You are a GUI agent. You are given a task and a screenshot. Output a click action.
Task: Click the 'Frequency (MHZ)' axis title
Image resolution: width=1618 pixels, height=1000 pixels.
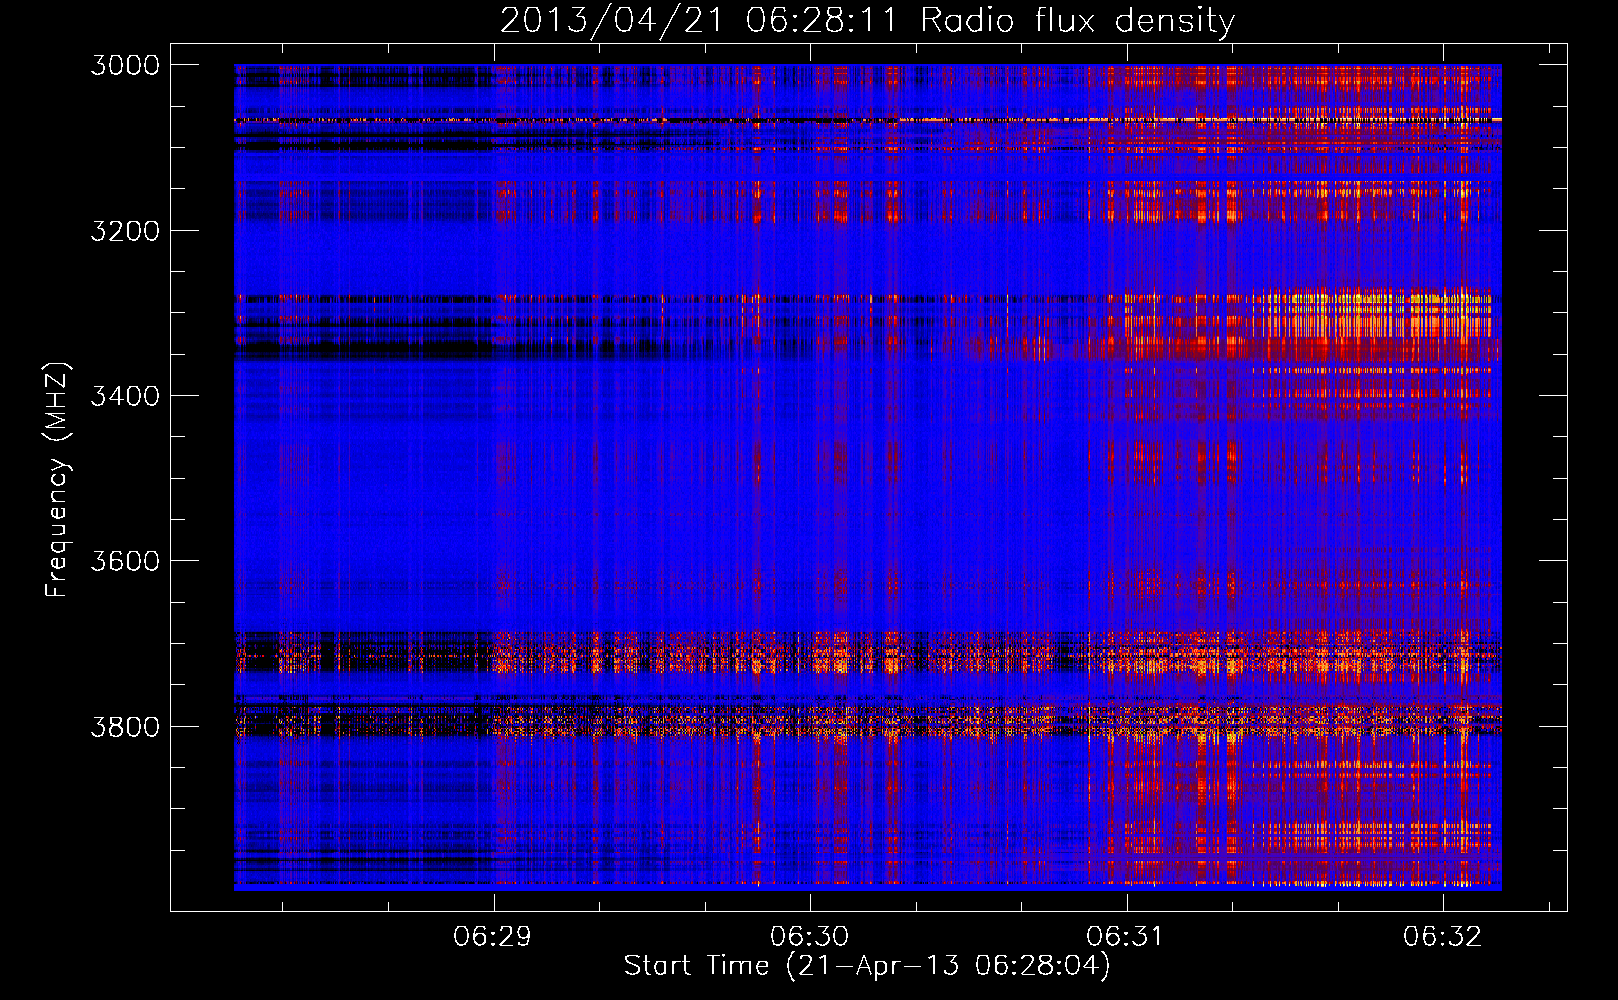click(x=57, y=479)
